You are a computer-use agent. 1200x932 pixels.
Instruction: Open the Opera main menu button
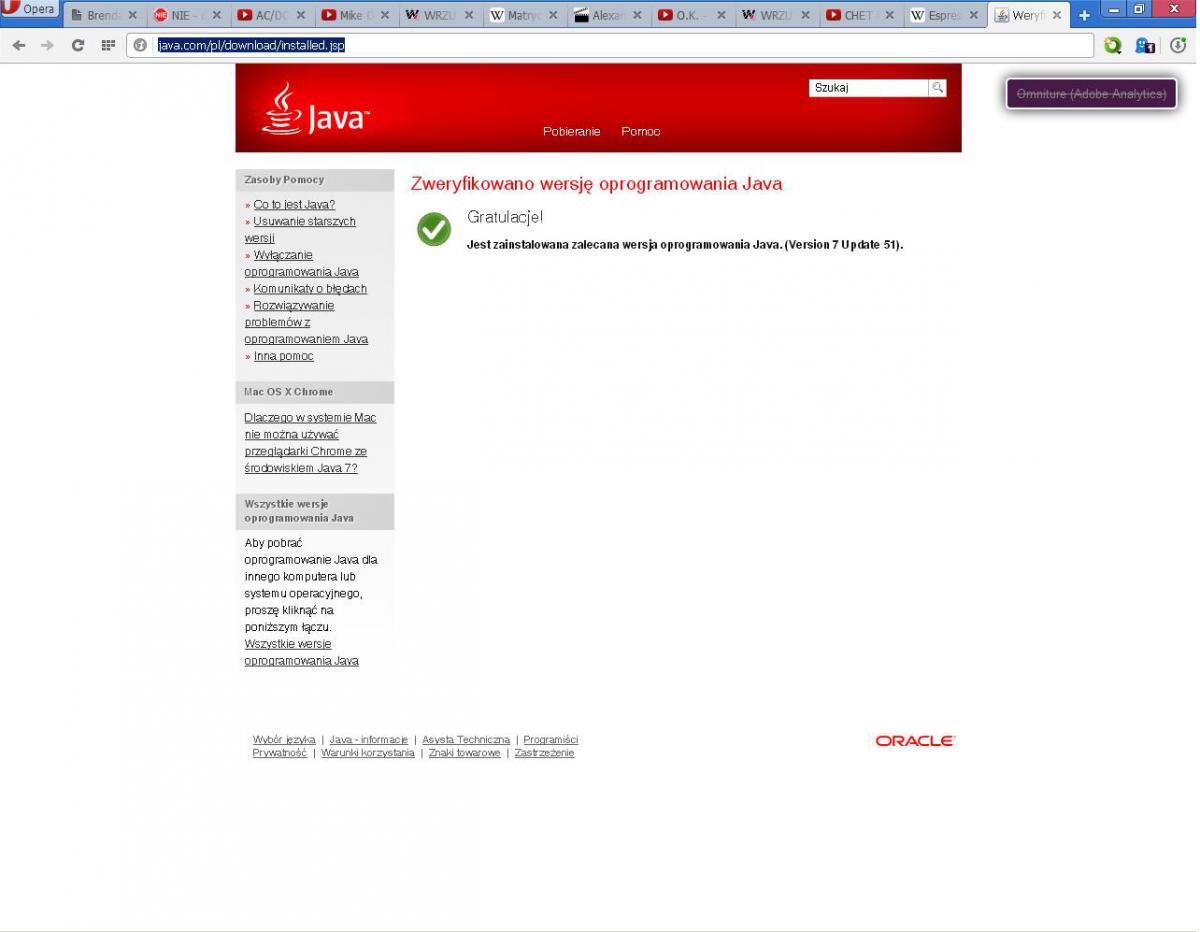(30, 10)
